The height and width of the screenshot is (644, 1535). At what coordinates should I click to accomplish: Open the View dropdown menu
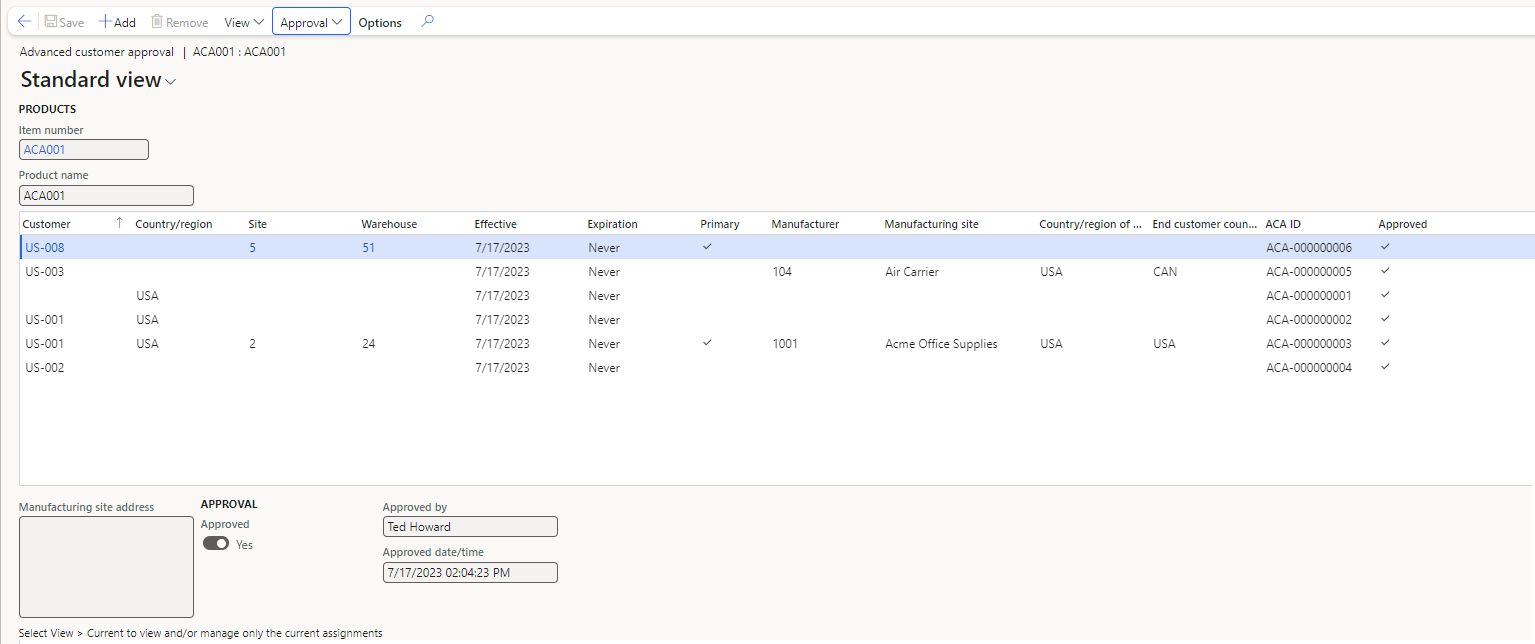243,21
